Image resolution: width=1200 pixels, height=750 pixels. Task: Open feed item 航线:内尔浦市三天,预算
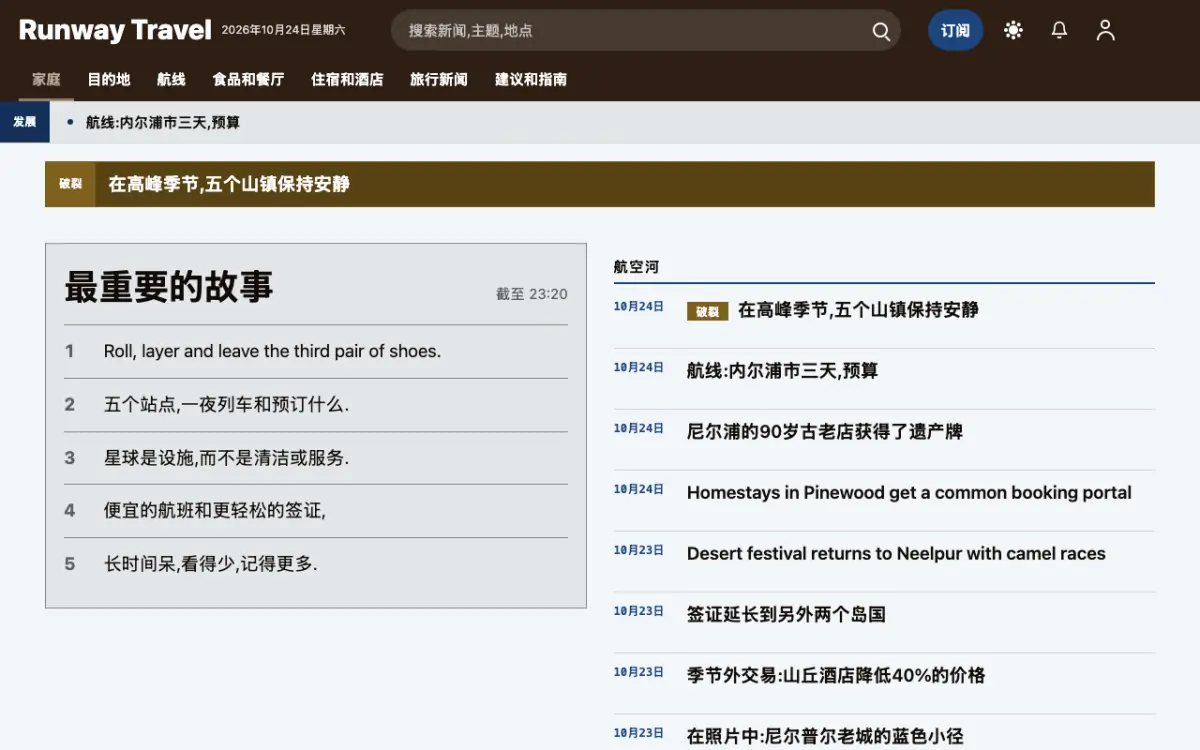click(x=783, y=371)
